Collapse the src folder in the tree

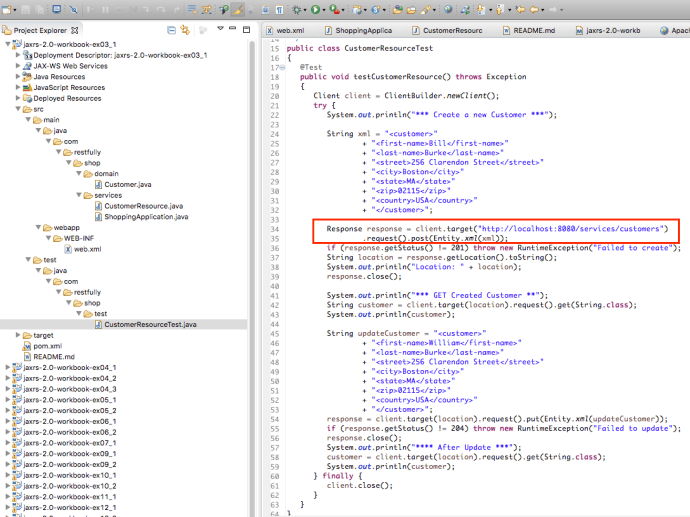pyautogui.click(x=18, y=109)
